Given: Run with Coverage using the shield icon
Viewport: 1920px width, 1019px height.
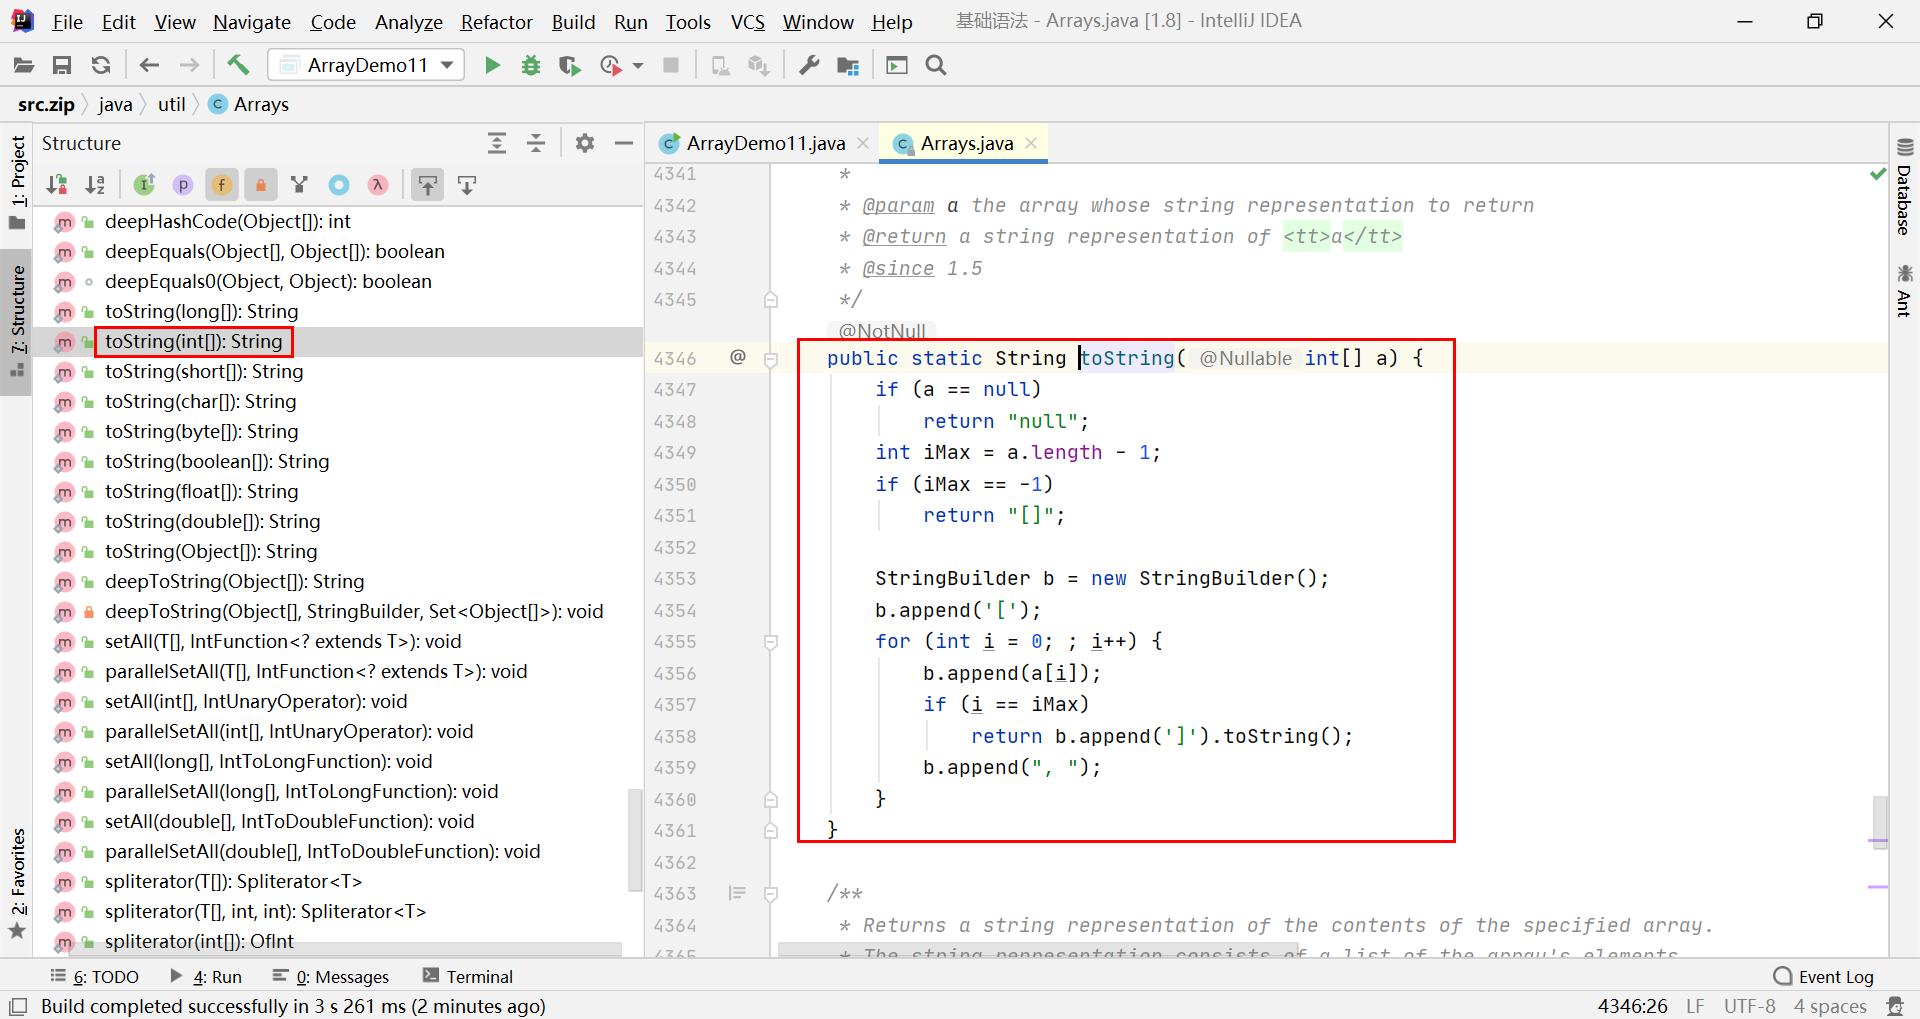Looking at the screenshot, I should (570, 66).
